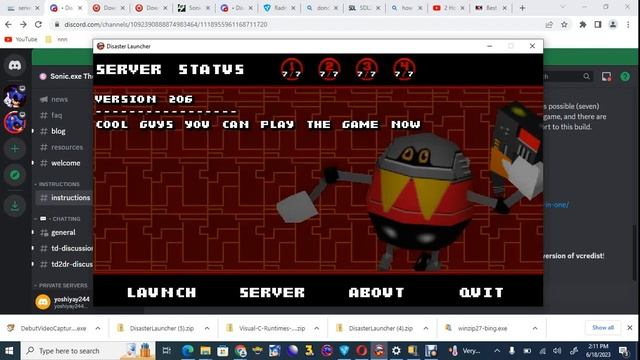The image size is (640, 360).
Task: Open winzip27-bing.exe download
Action: click(x=477, y=328)
